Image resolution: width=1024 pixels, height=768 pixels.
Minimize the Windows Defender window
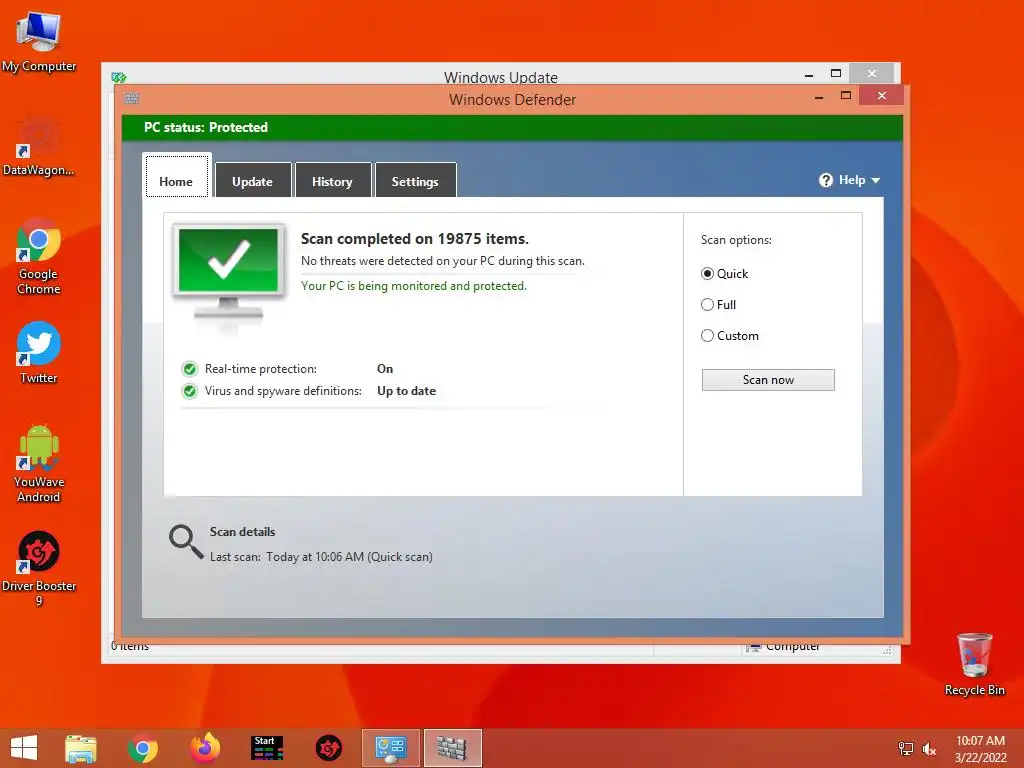pyautogui.click(x=819, y=97)
